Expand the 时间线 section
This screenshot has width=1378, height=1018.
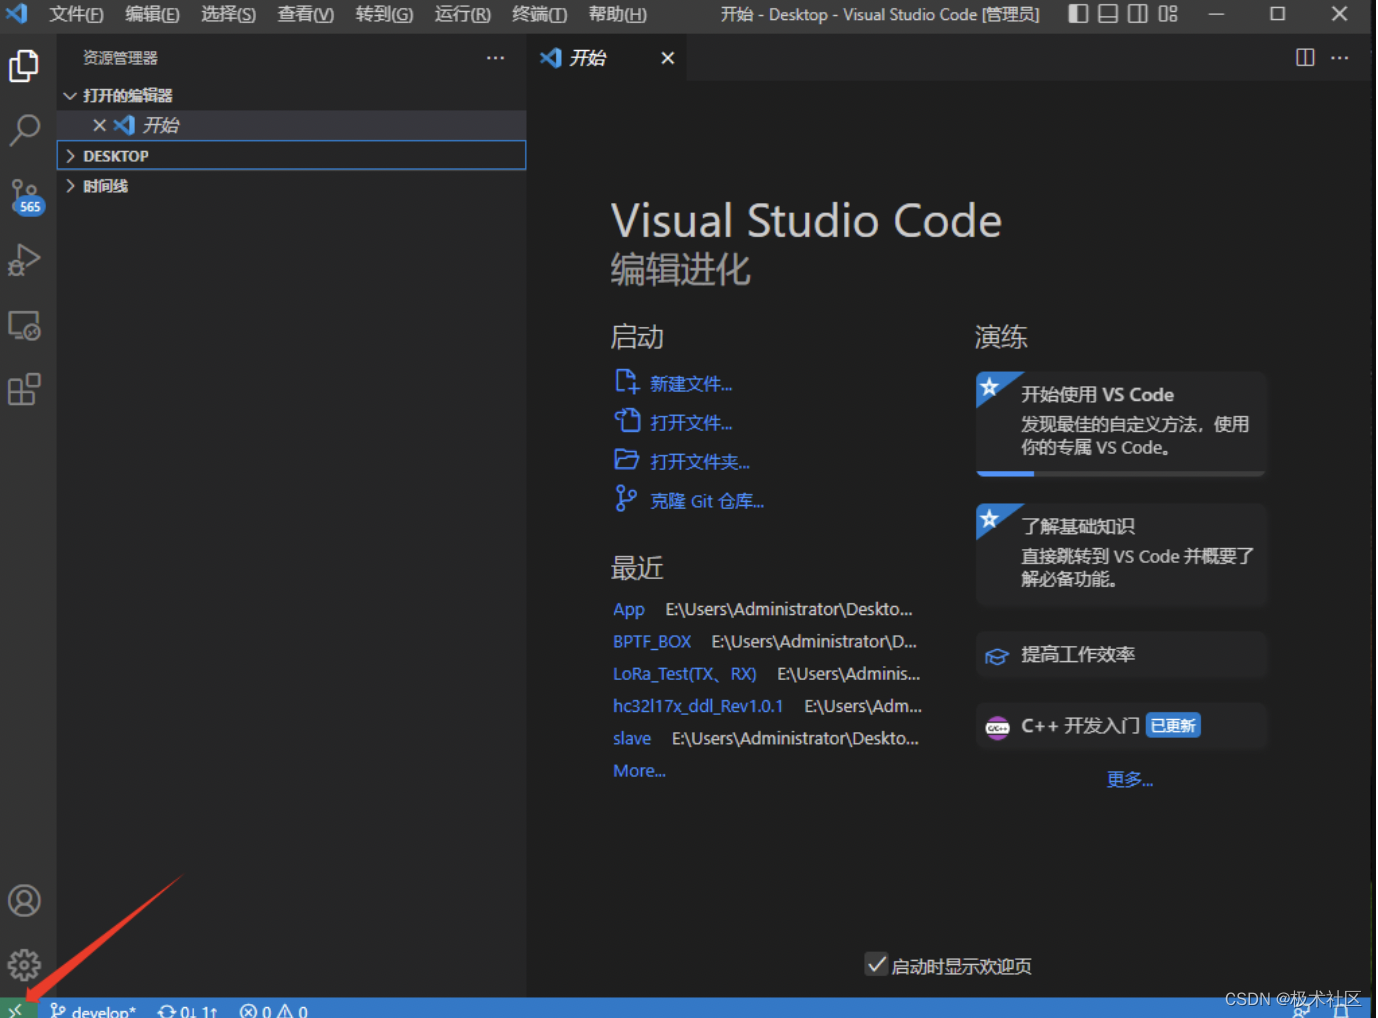coord(292,186)
